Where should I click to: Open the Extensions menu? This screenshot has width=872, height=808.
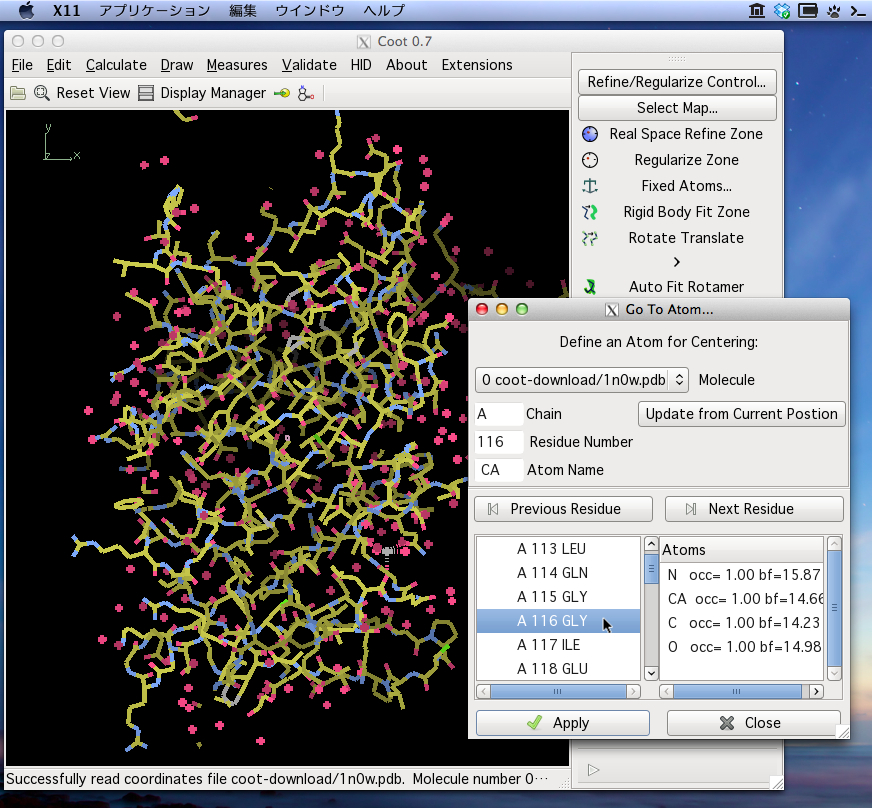(x=477, y=65)
